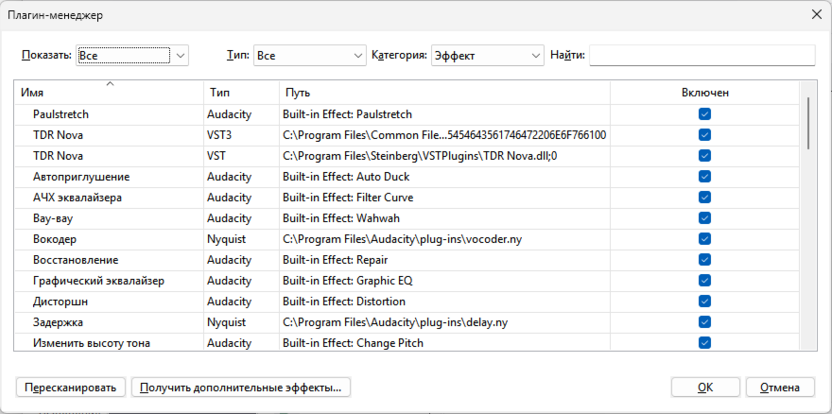Open the Показать dropdown
This screenshot has width=832, height=414.
[x=132, y=55]
